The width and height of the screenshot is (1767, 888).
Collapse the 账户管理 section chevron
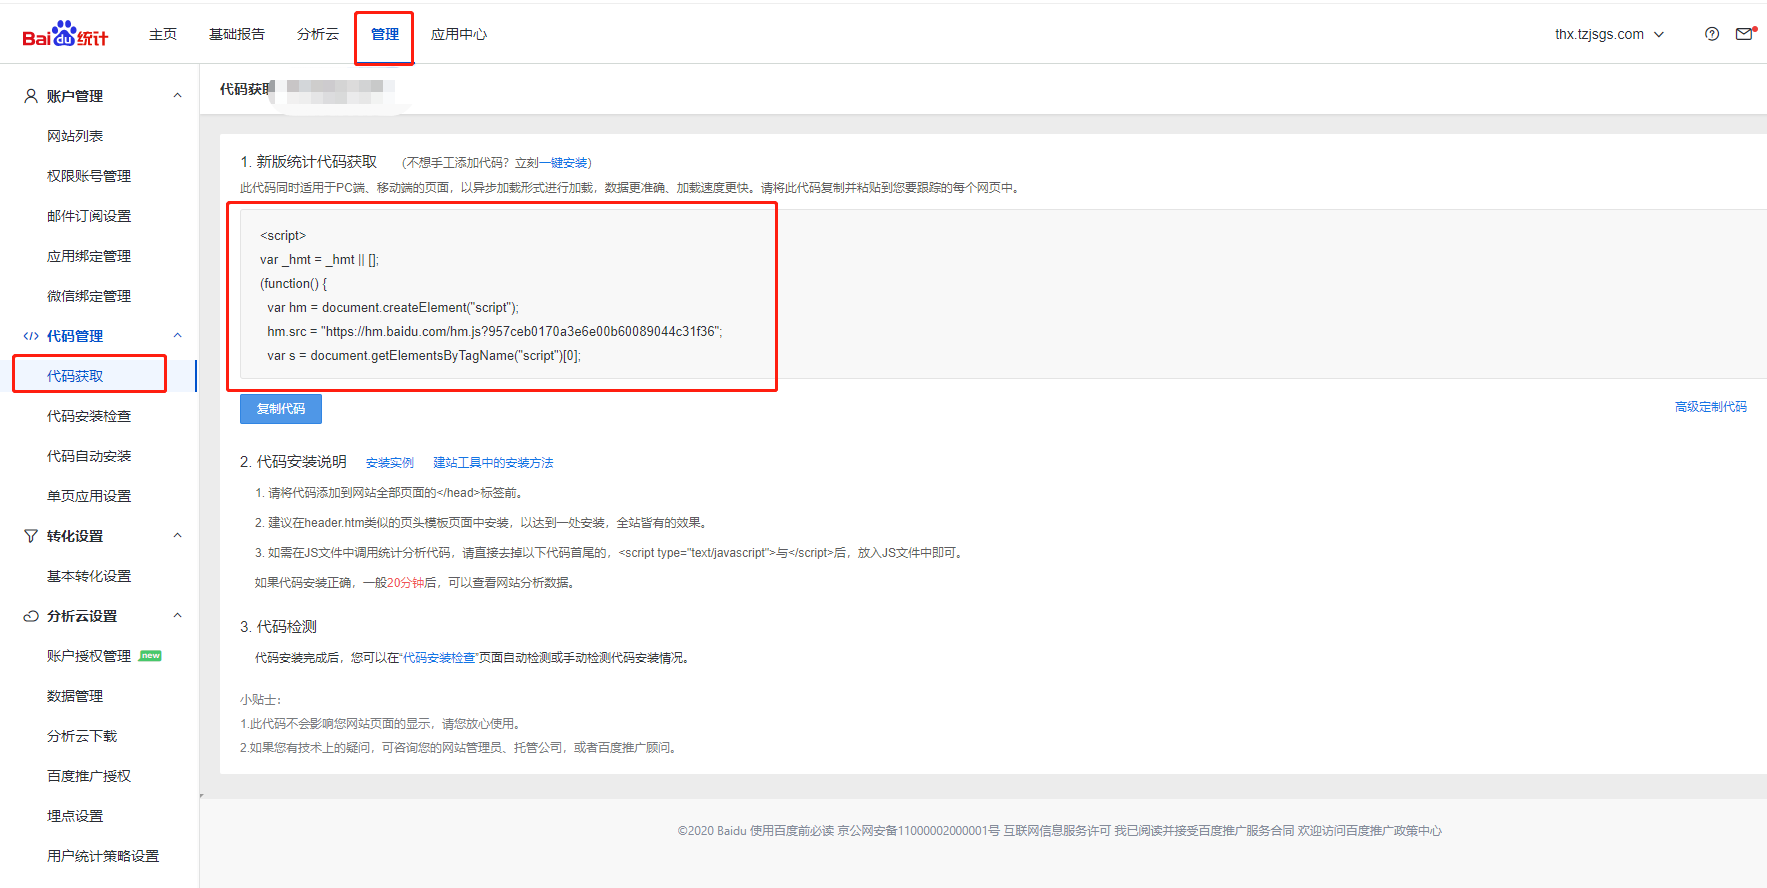pos(178,96)
